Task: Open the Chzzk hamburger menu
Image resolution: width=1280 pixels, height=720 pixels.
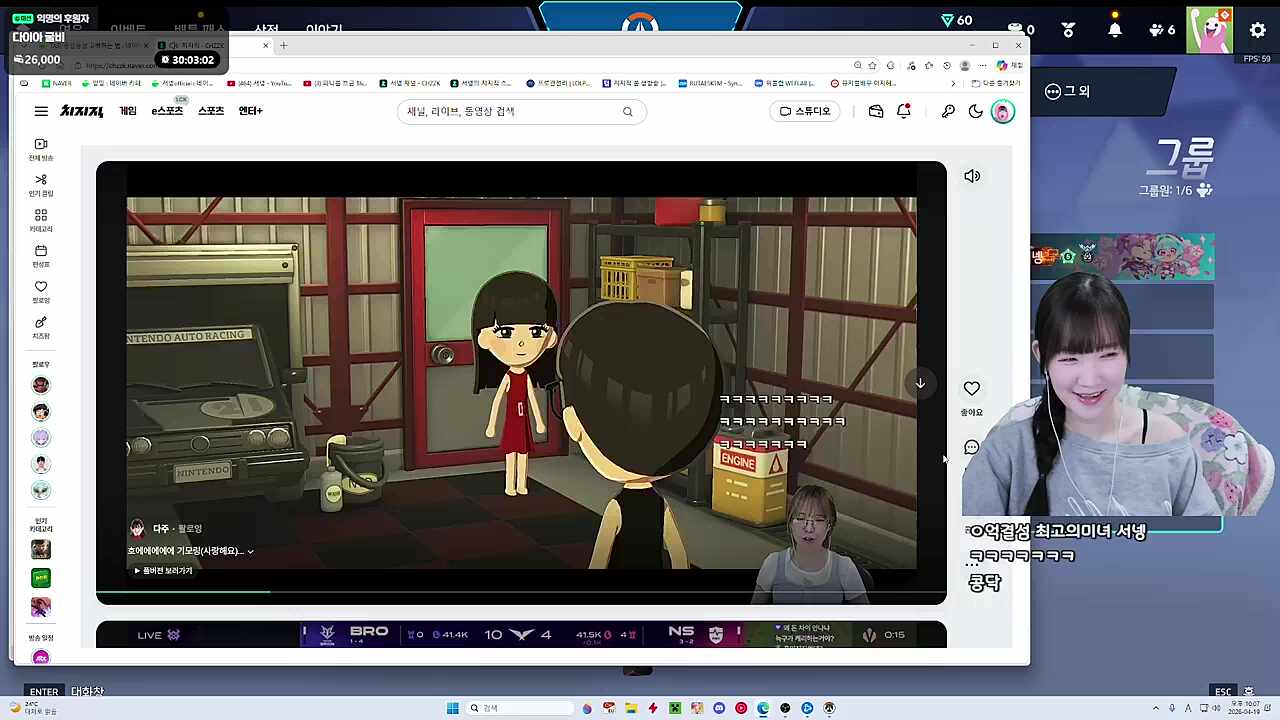Action: tap(41, 111)
